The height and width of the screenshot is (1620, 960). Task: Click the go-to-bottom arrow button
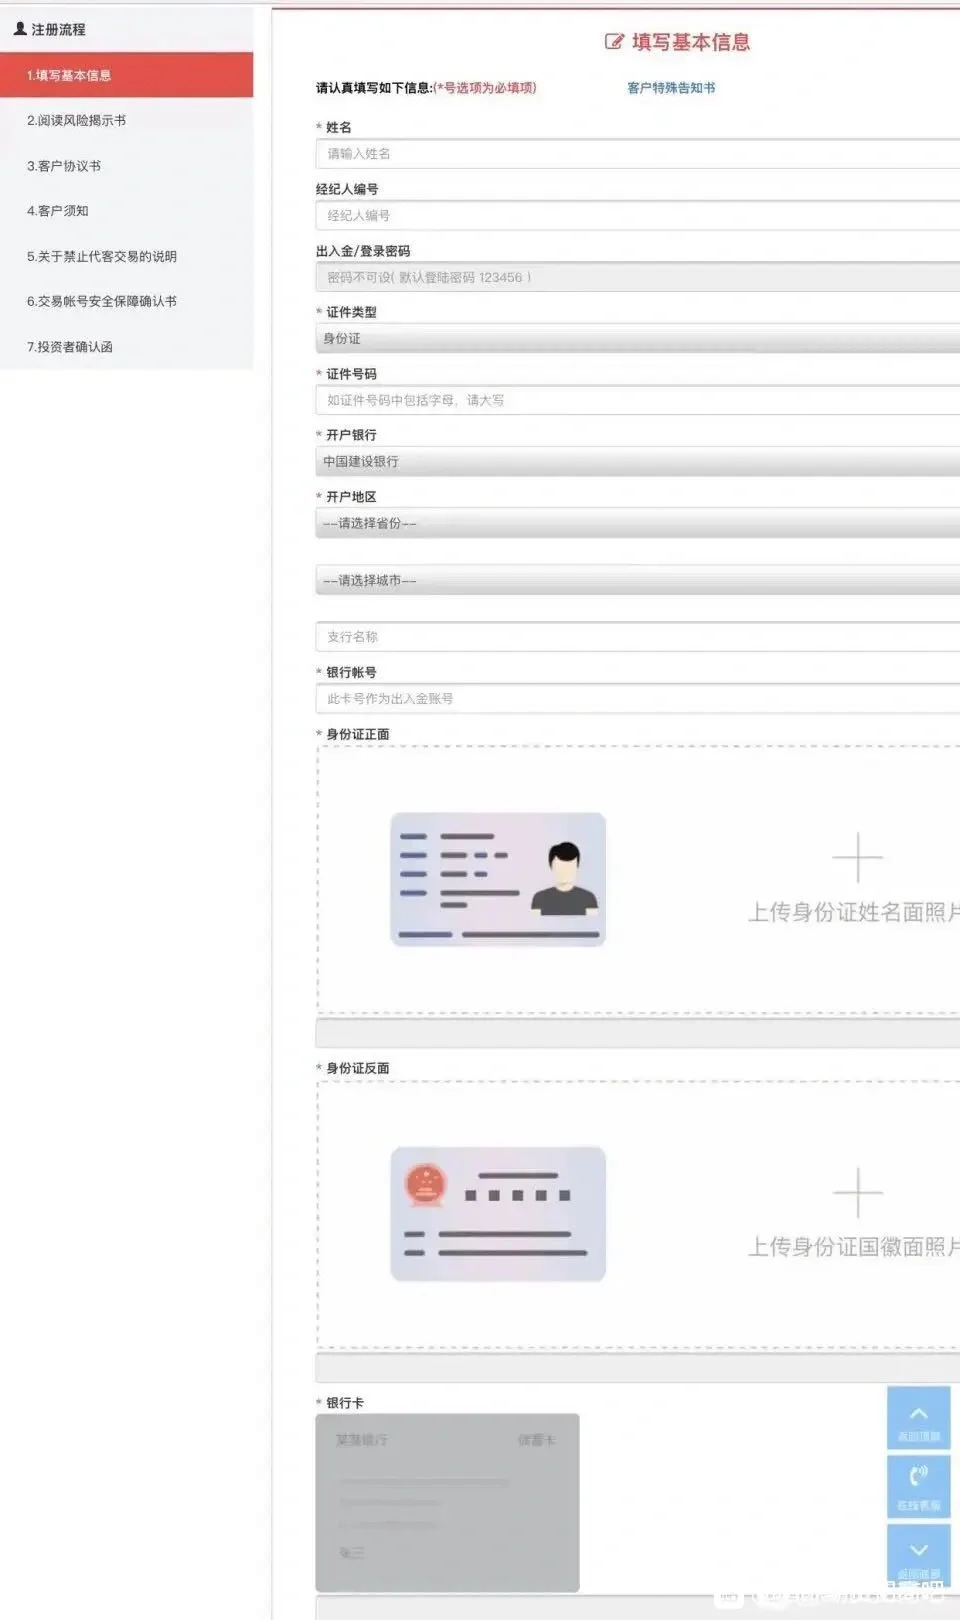tap(918, 1554)
